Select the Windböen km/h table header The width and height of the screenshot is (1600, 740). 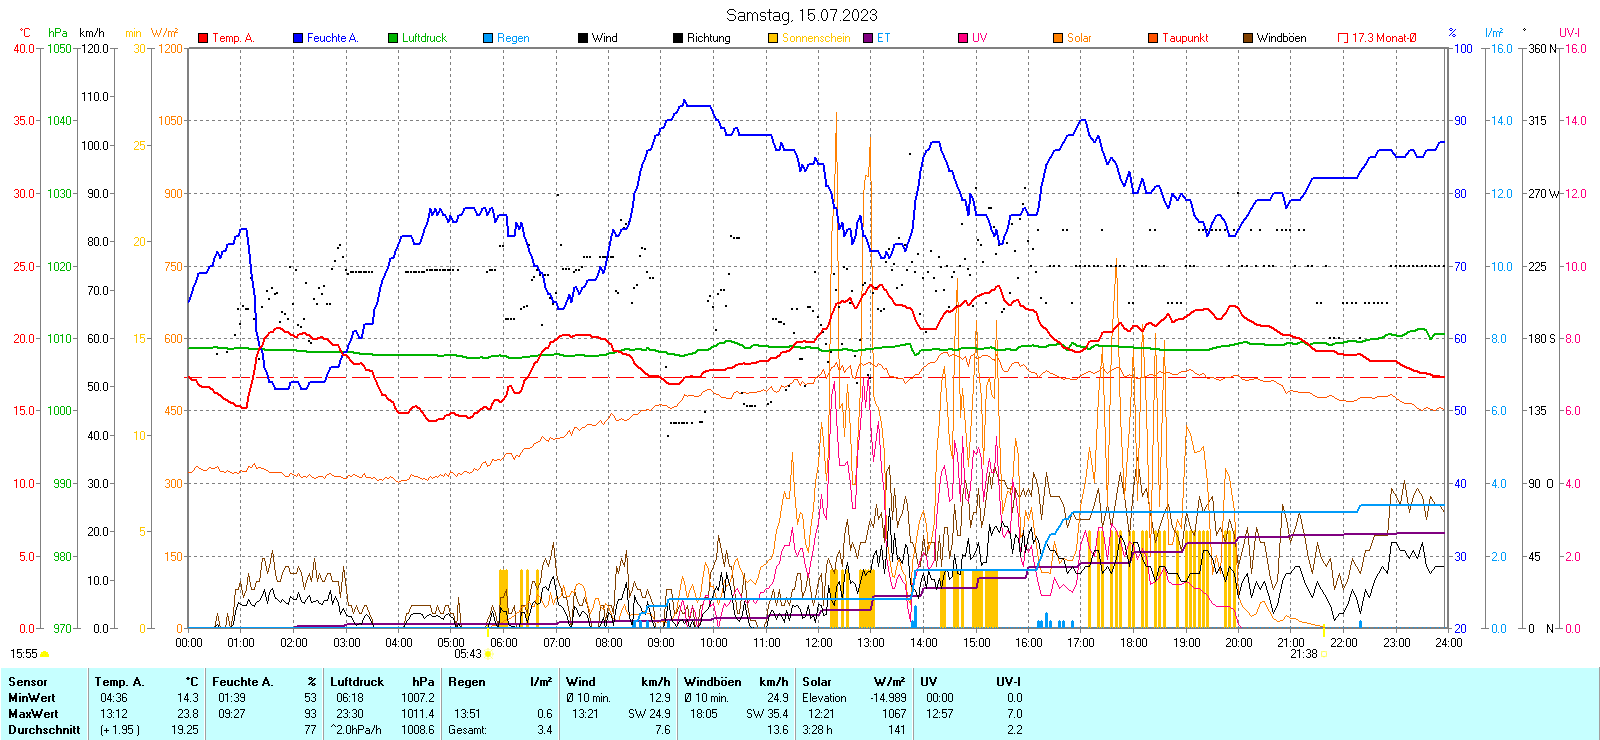pyautogui.click(x=736, y=682)
